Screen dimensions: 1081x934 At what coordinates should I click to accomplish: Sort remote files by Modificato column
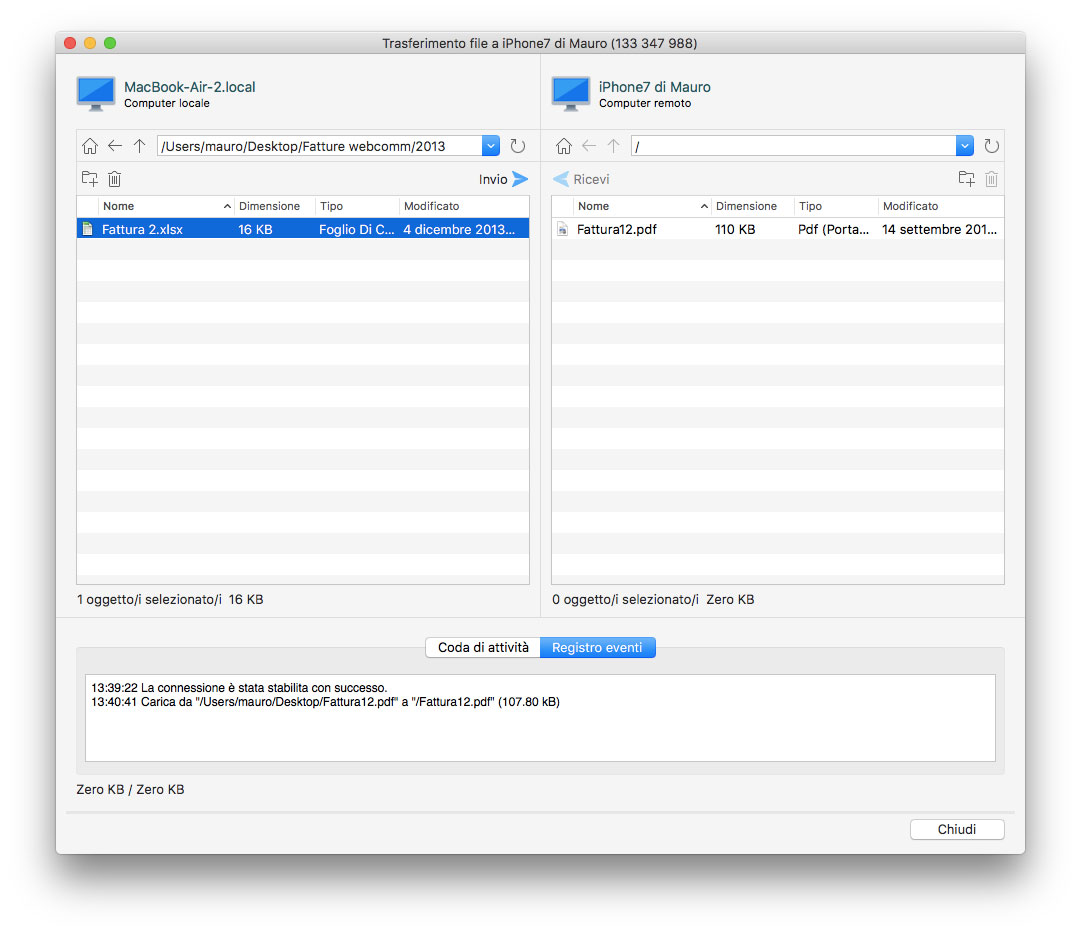tap(941, 206)
